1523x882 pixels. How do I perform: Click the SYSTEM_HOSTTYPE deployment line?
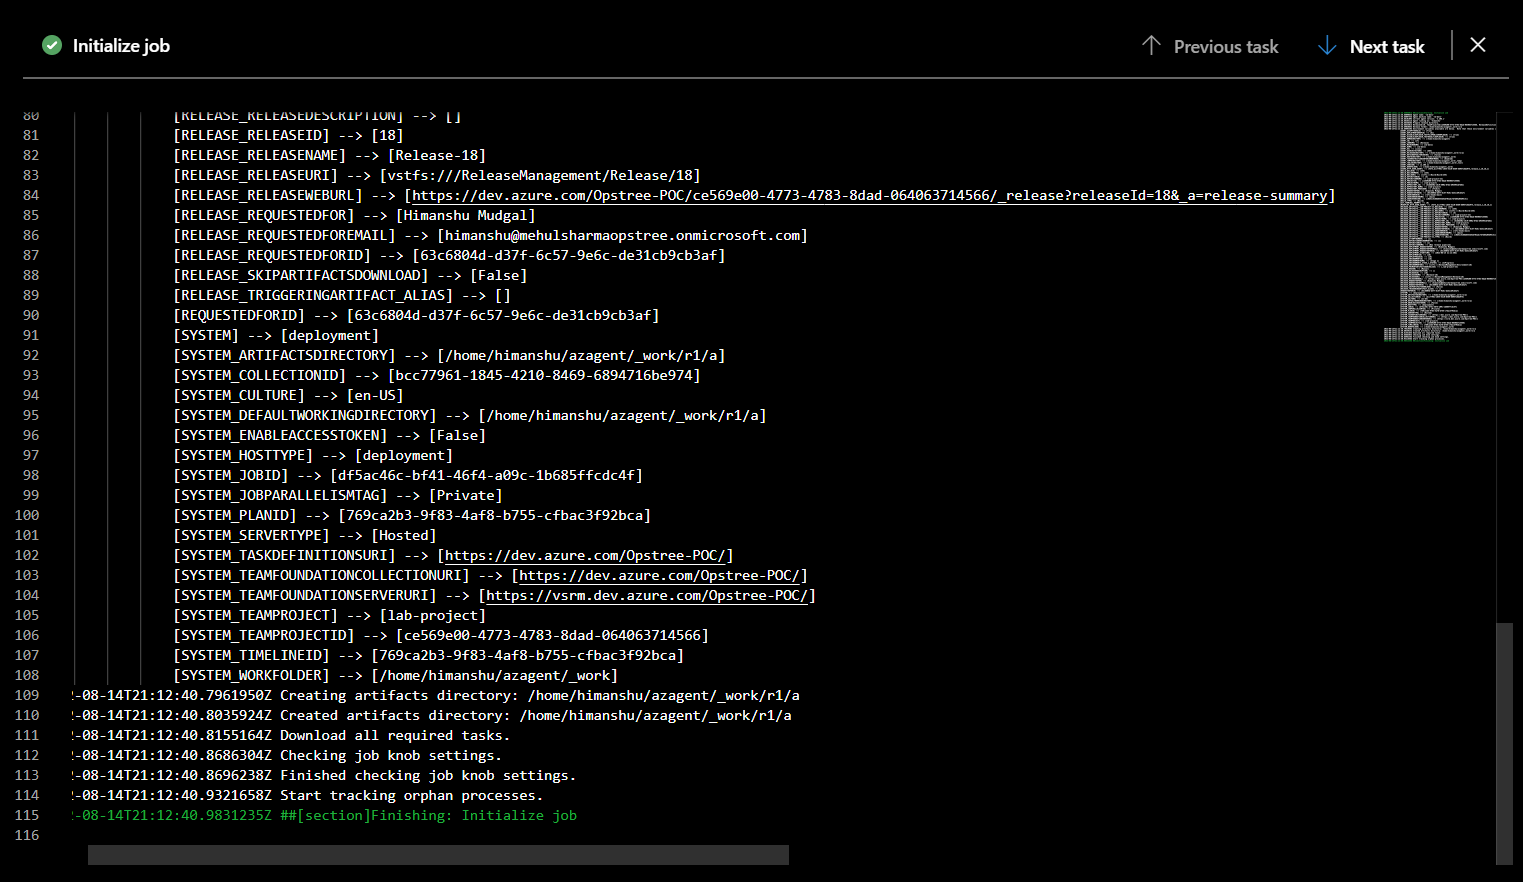click(313, 455)
